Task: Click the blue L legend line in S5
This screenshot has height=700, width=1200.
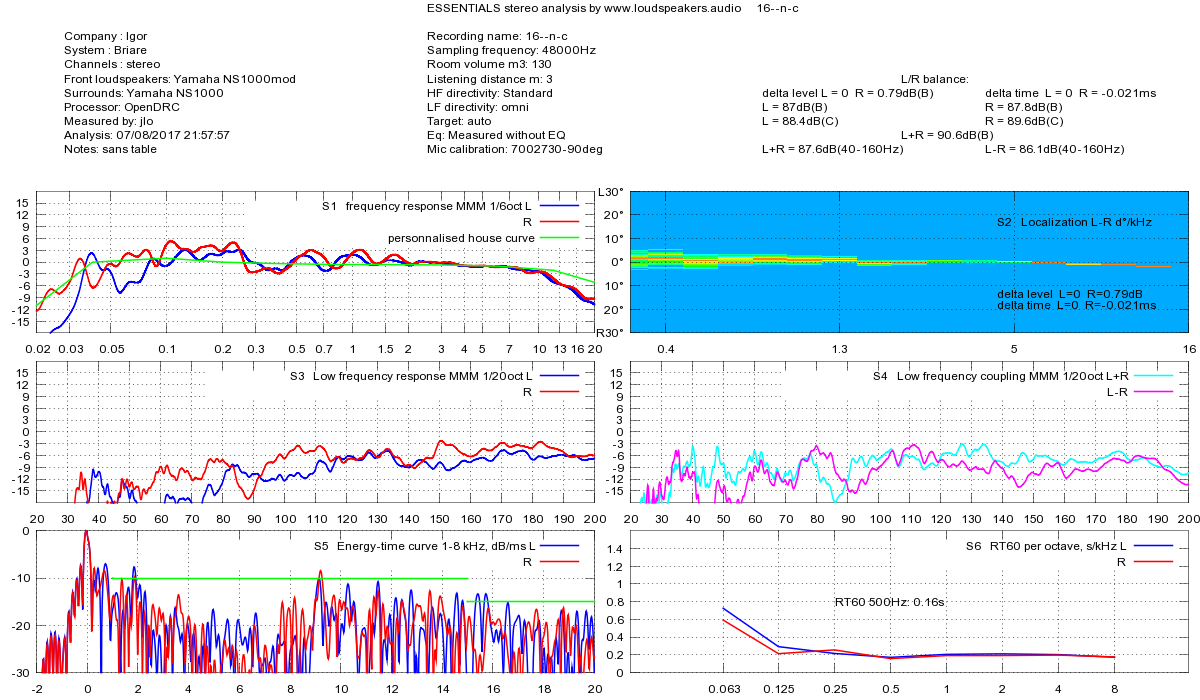Action: [560, 546]
